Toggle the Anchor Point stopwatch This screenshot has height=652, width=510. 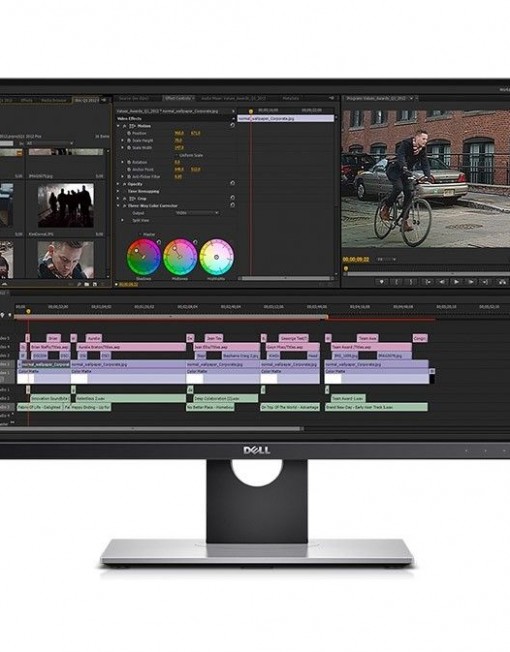click(x=129, y=170)
